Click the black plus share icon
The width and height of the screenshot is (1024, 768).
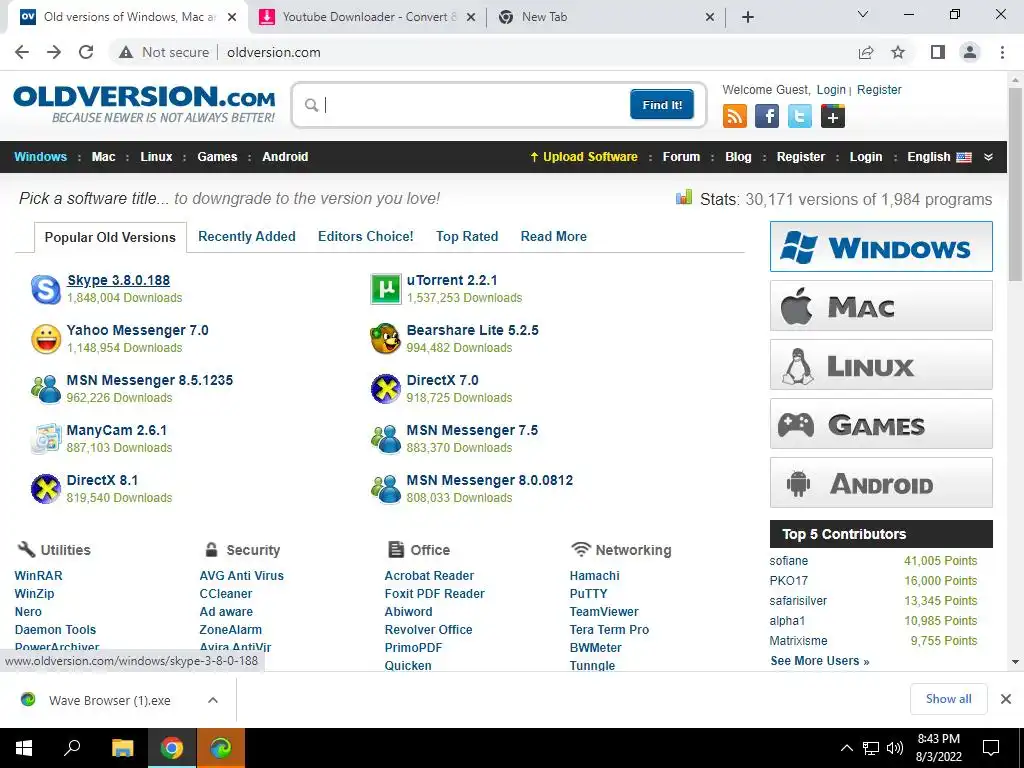point(833,116)
